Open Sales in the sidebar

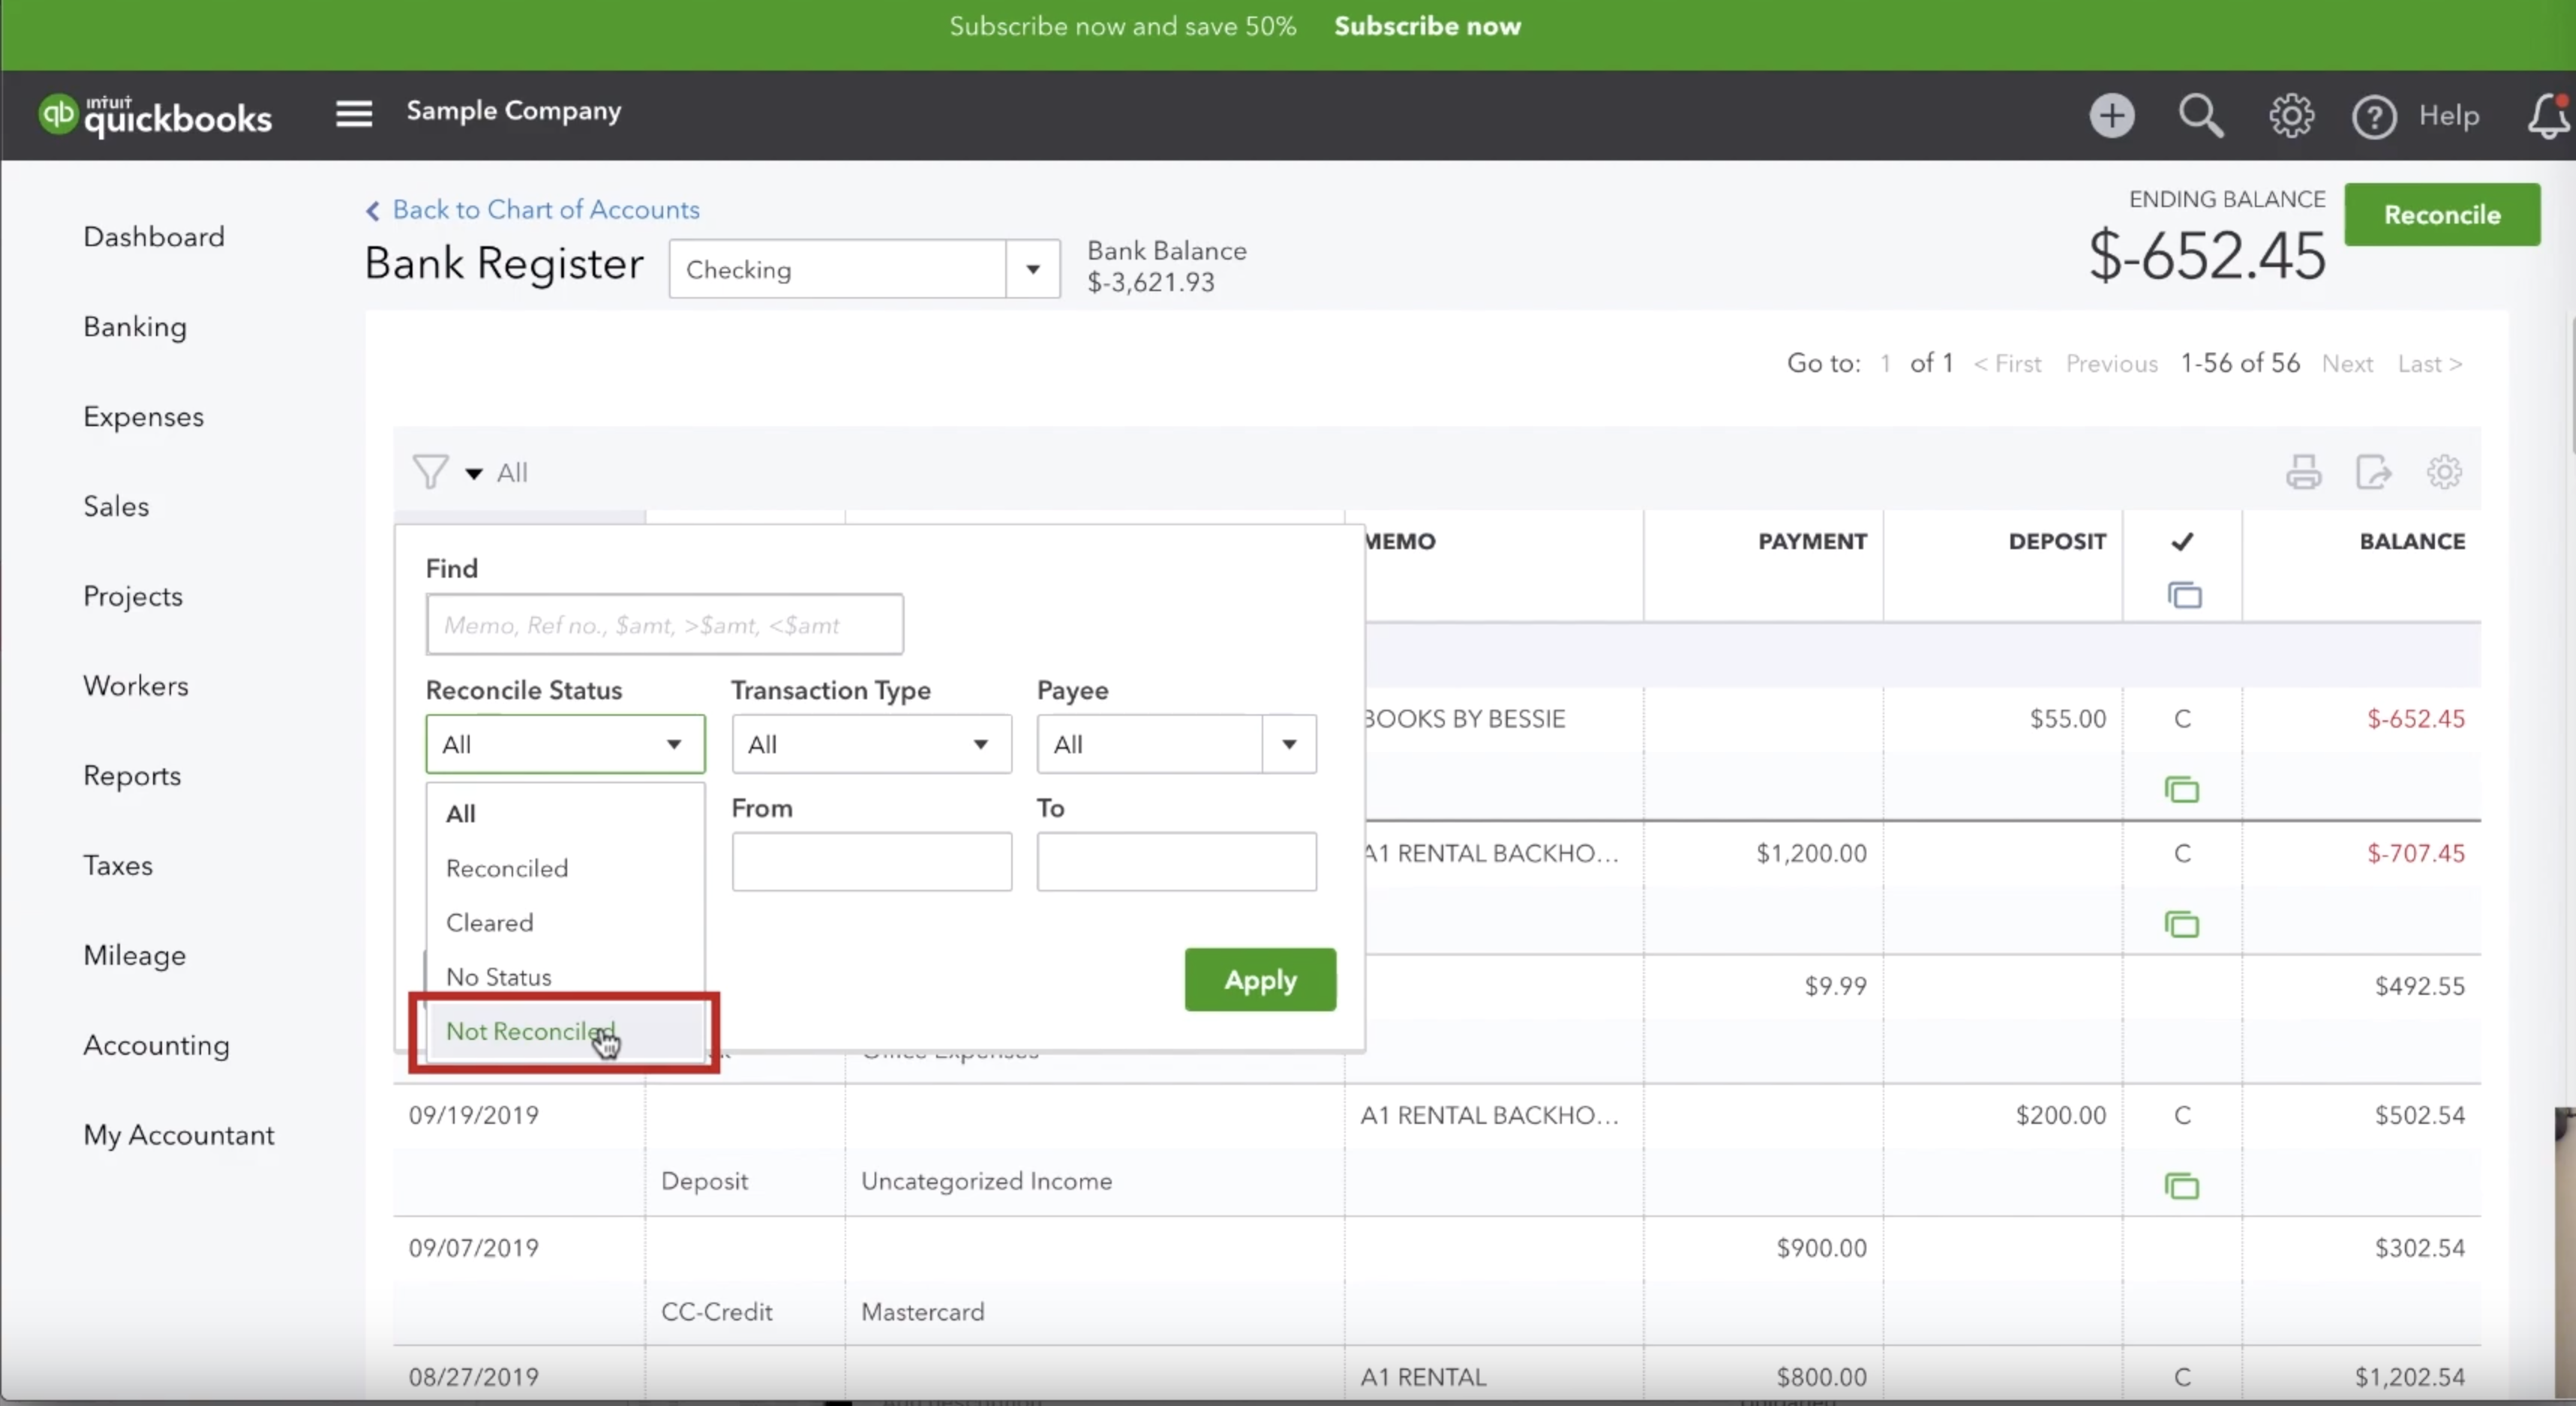(116, 507)
